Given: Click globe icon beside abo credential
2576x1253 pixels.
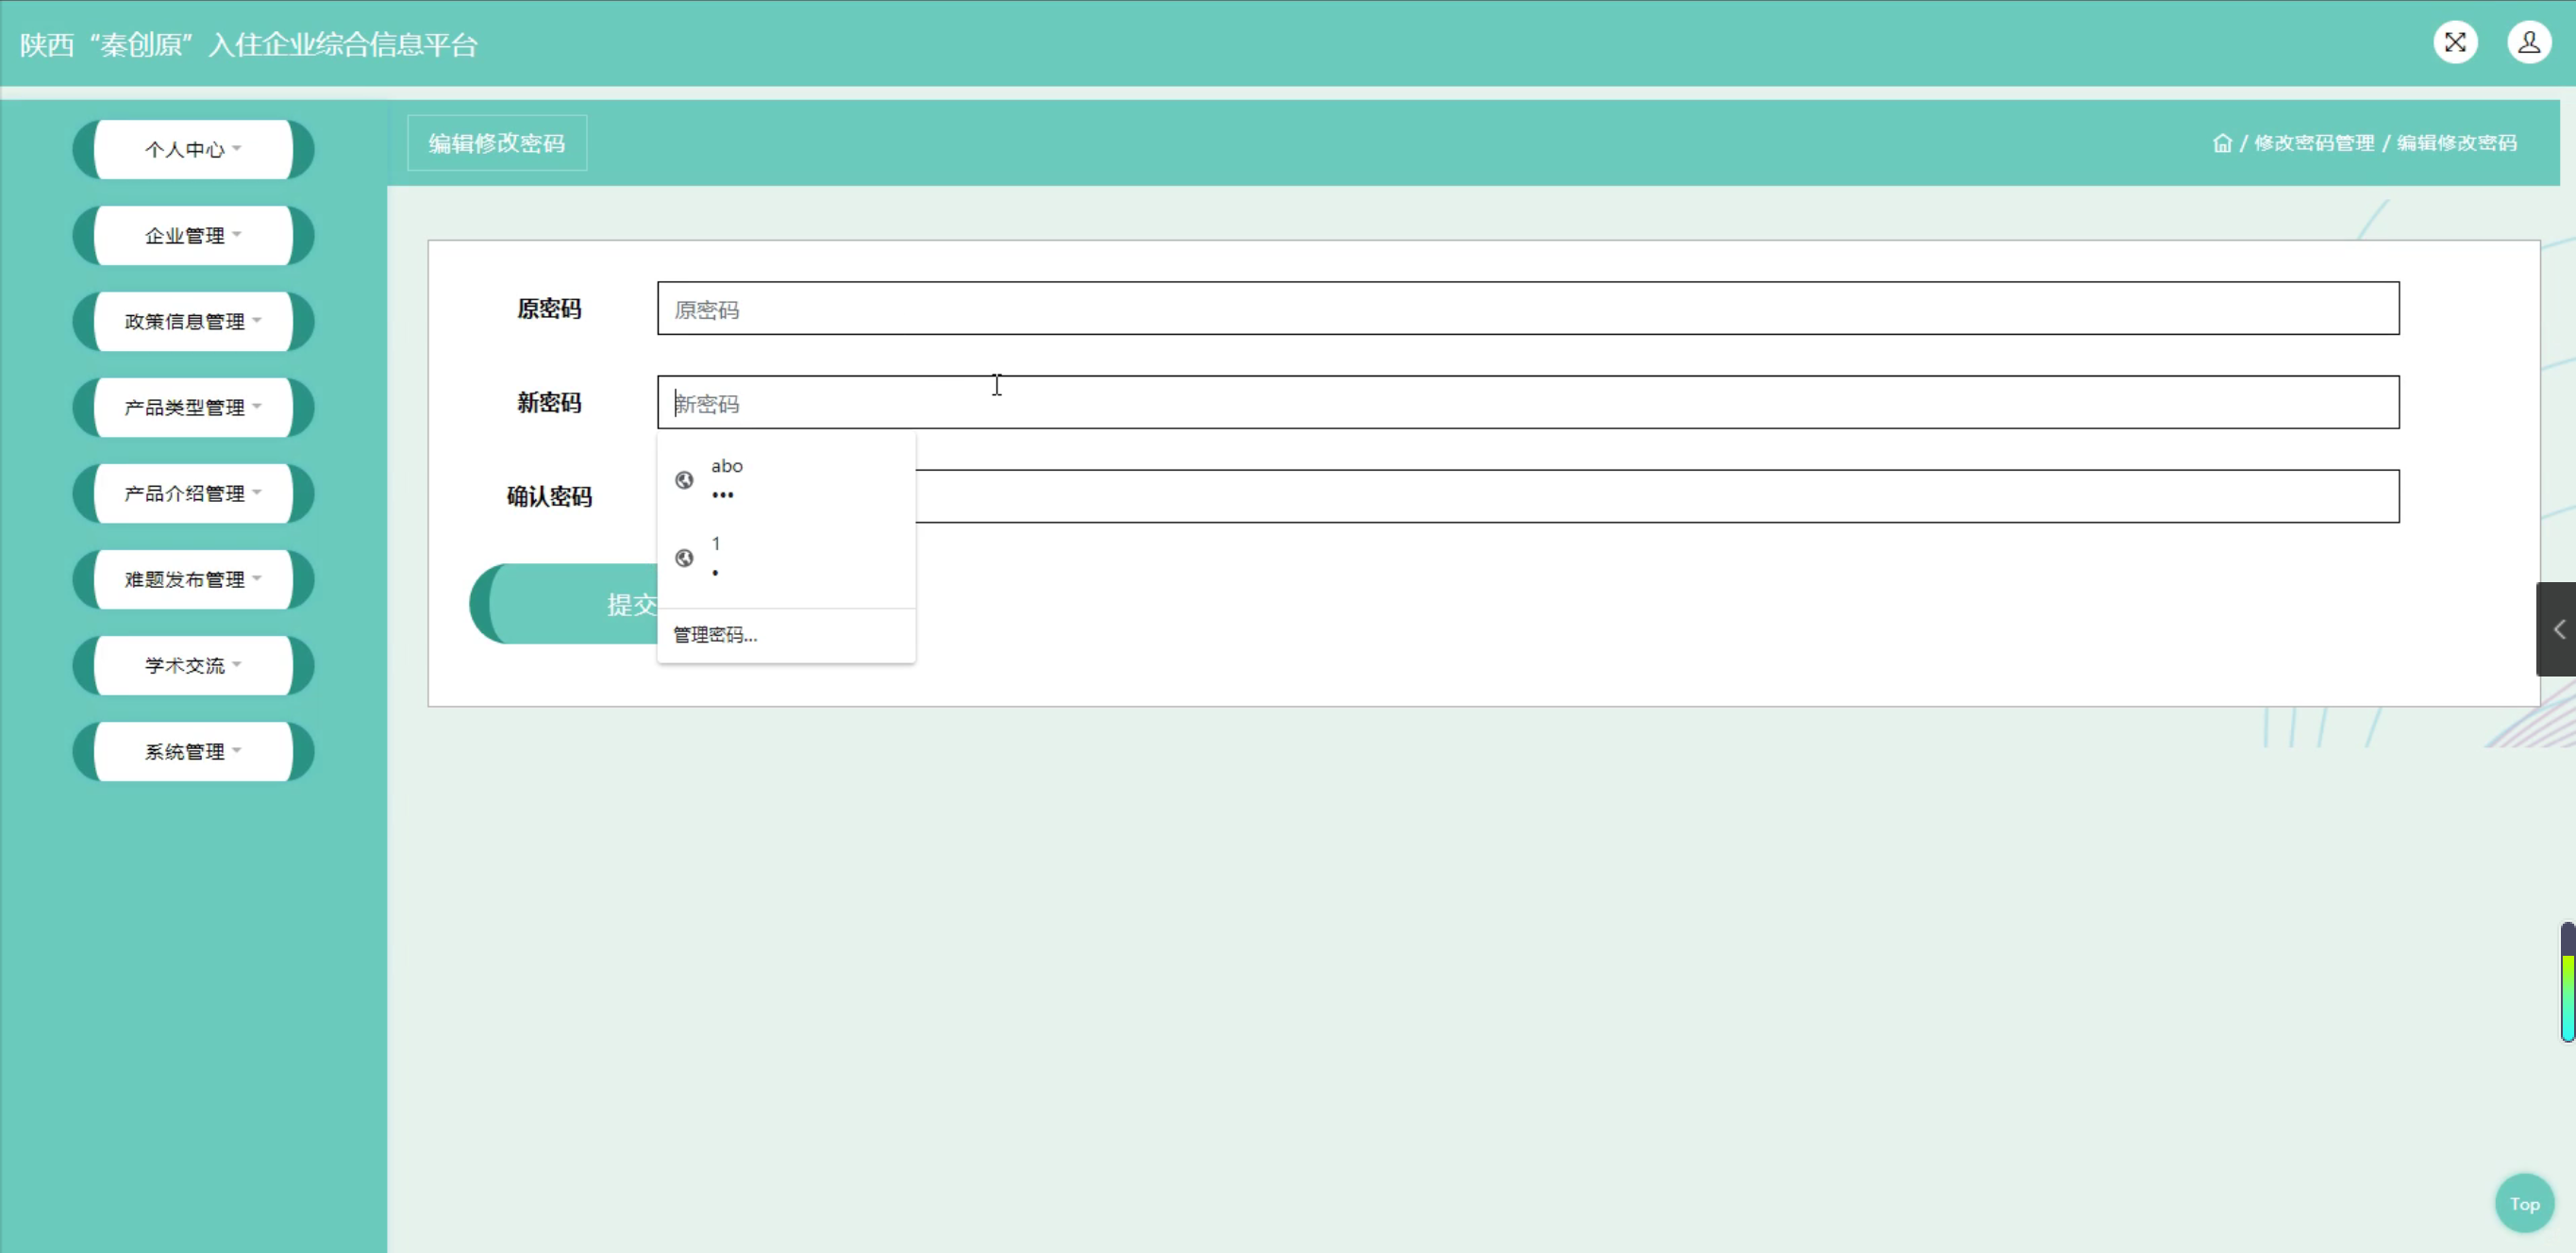Looking at the screenshot, I should pyautogui.click(x=684, y=480).
